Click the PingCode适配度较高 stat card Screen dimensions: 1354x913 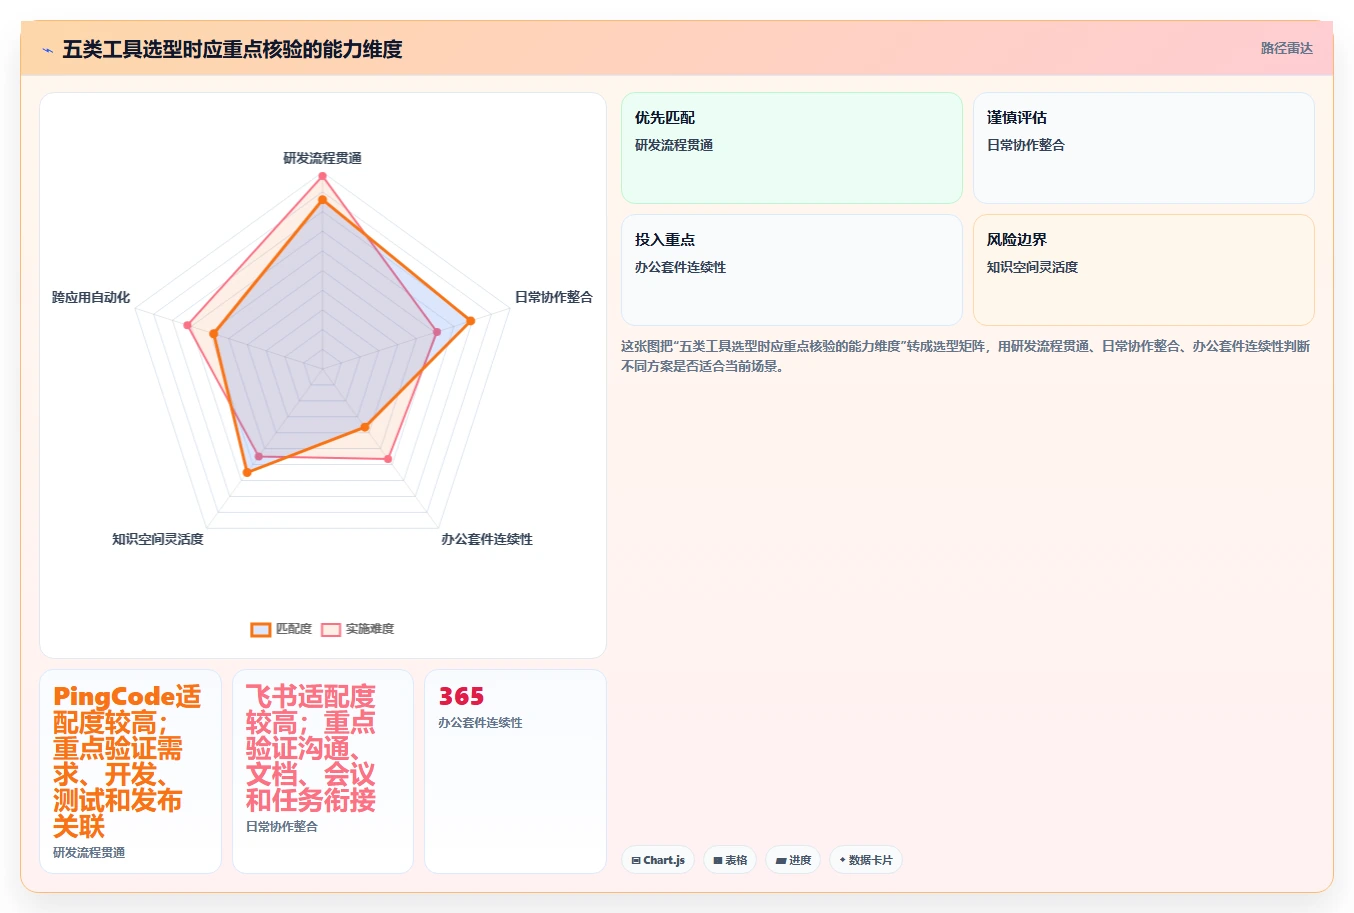click(130, 771)
